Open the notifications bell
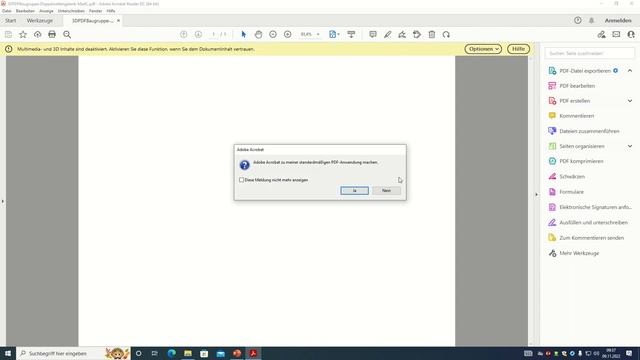640x360 pixels. pyautogui.click(x=591, y=20)
